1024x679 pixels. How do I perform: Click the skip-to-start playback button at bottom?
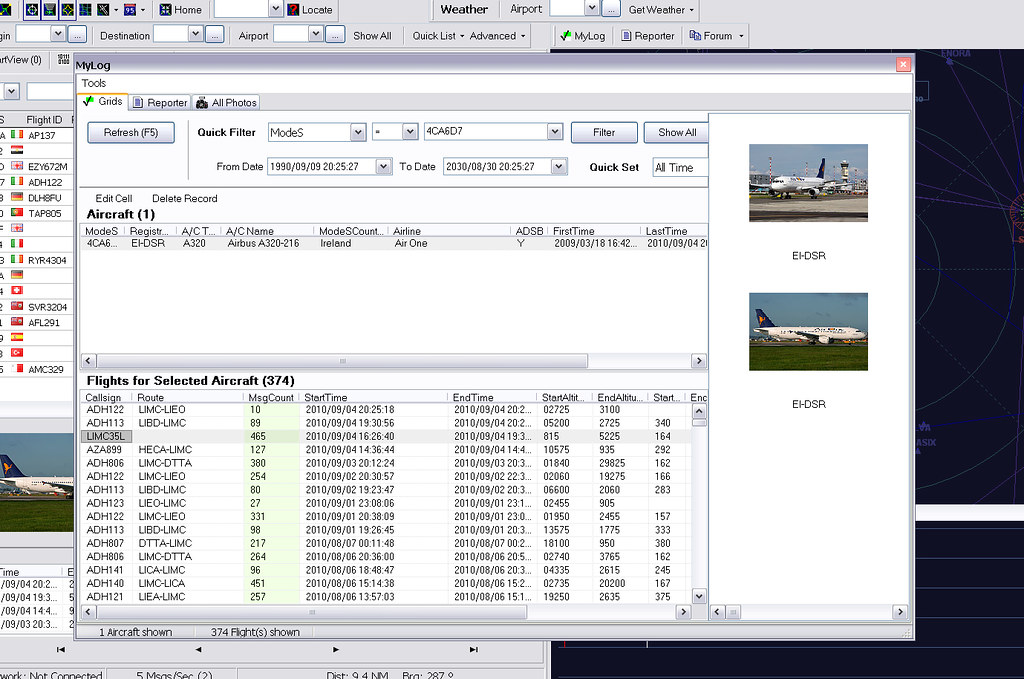click(x=61, y=650)
